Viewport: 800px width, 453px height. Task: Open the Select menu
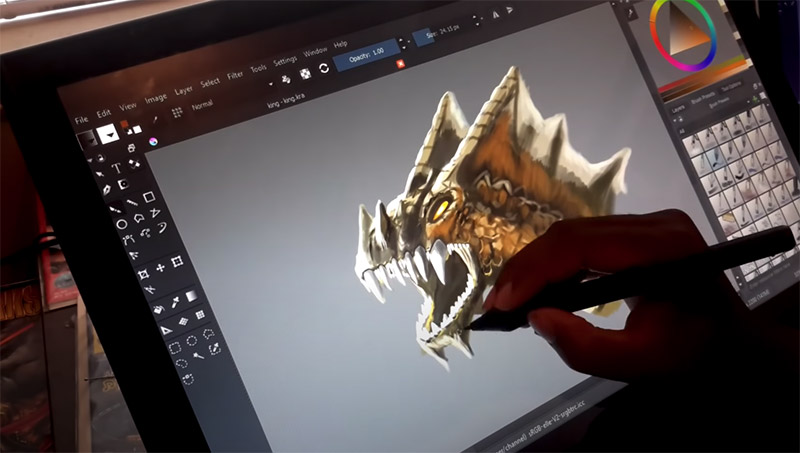[210, 82]
